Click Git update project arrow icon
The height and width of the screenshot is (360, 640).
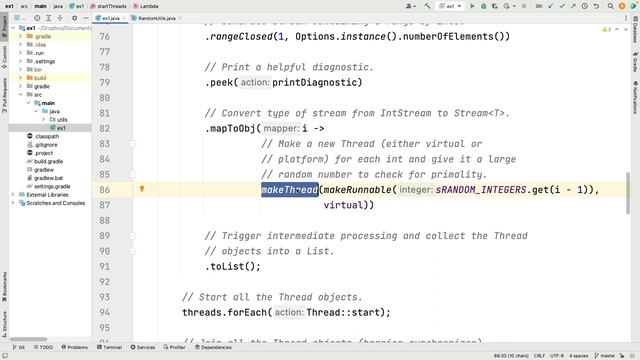[x=551, y=6]
